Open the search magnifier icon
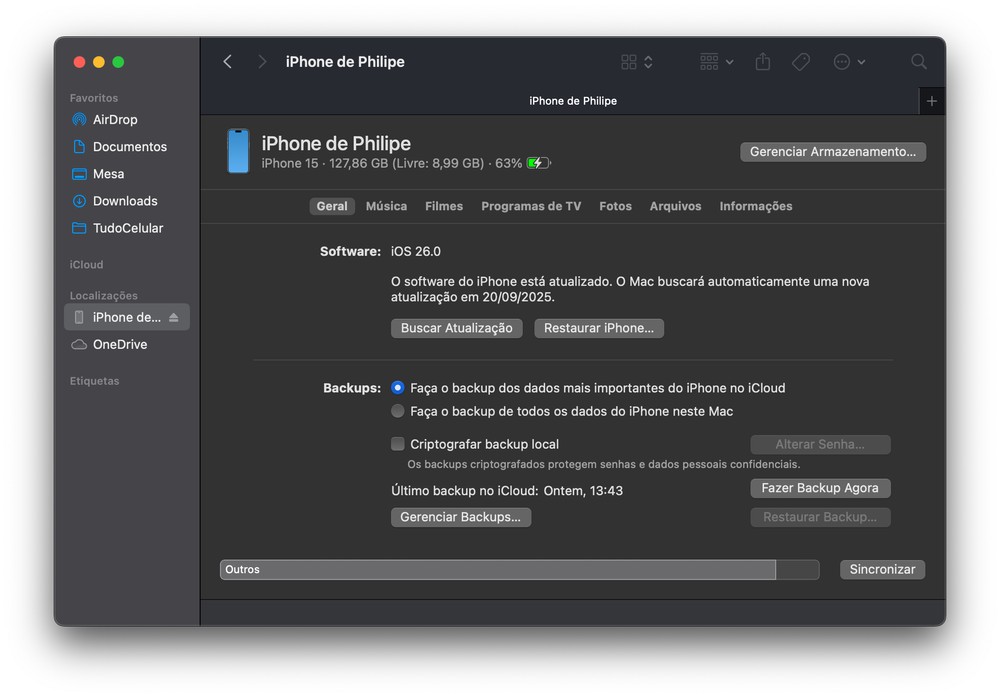 click(918, 62)
